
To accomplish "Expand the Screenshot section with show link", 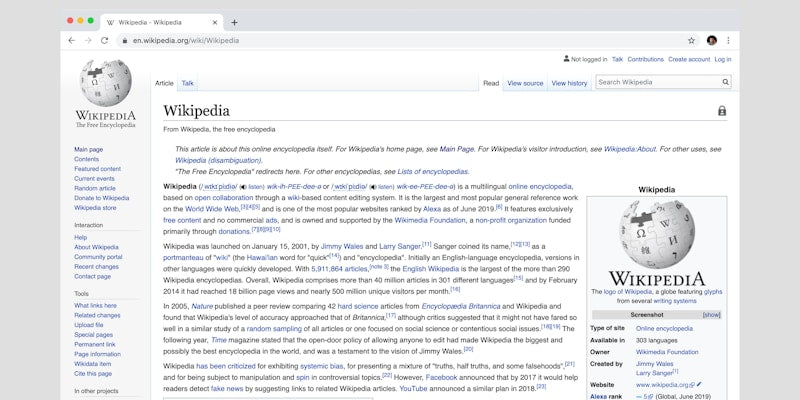I will pyautogui.click(x=711, y=314).
